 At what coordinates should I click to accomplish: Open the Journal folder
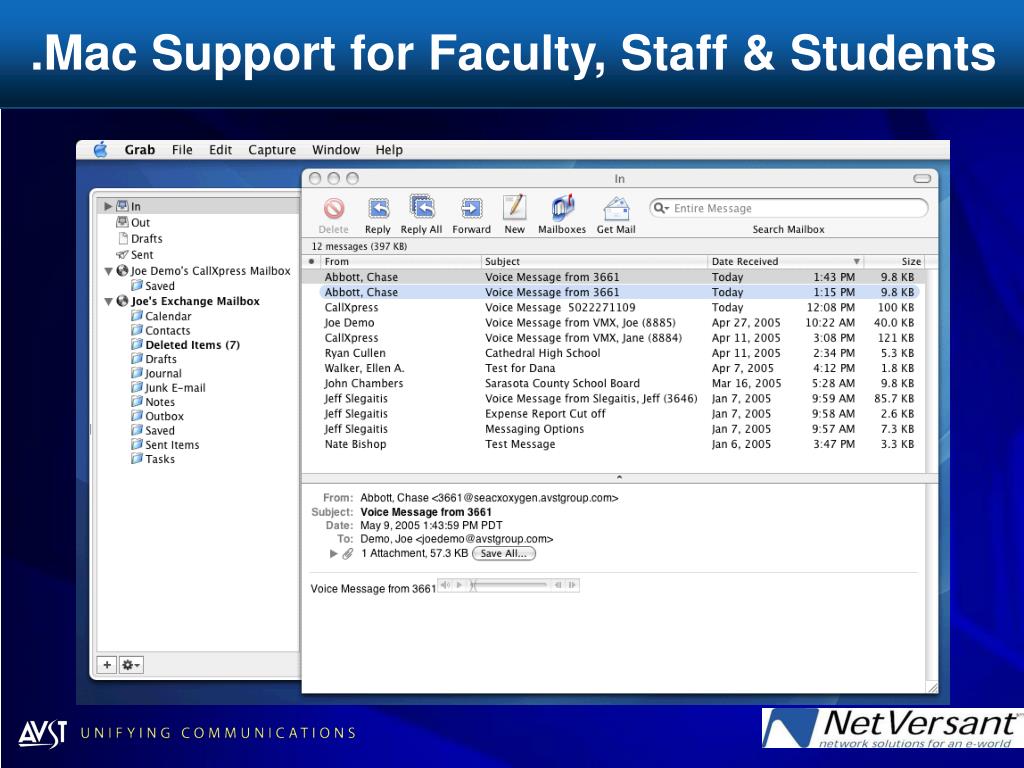point(163,374)
